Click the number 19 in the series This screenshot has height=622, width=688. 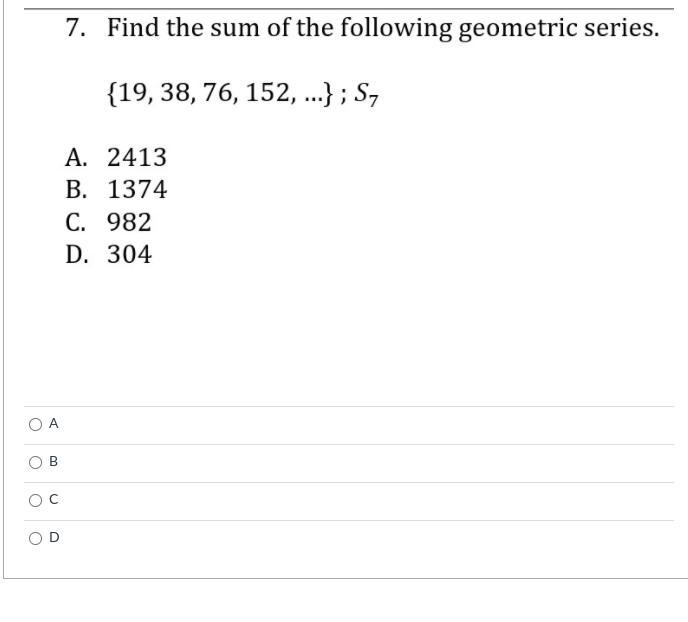pos(128,95)
